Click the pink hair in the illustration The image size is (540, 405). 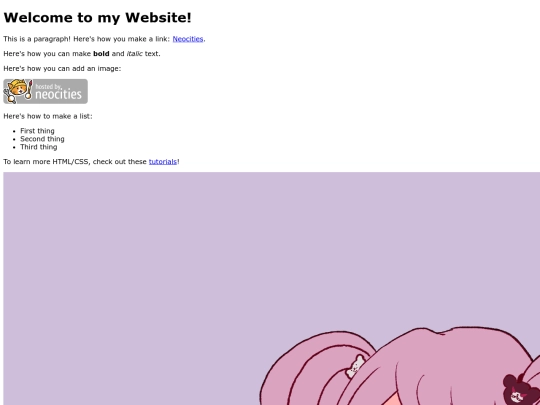[430, 362]
